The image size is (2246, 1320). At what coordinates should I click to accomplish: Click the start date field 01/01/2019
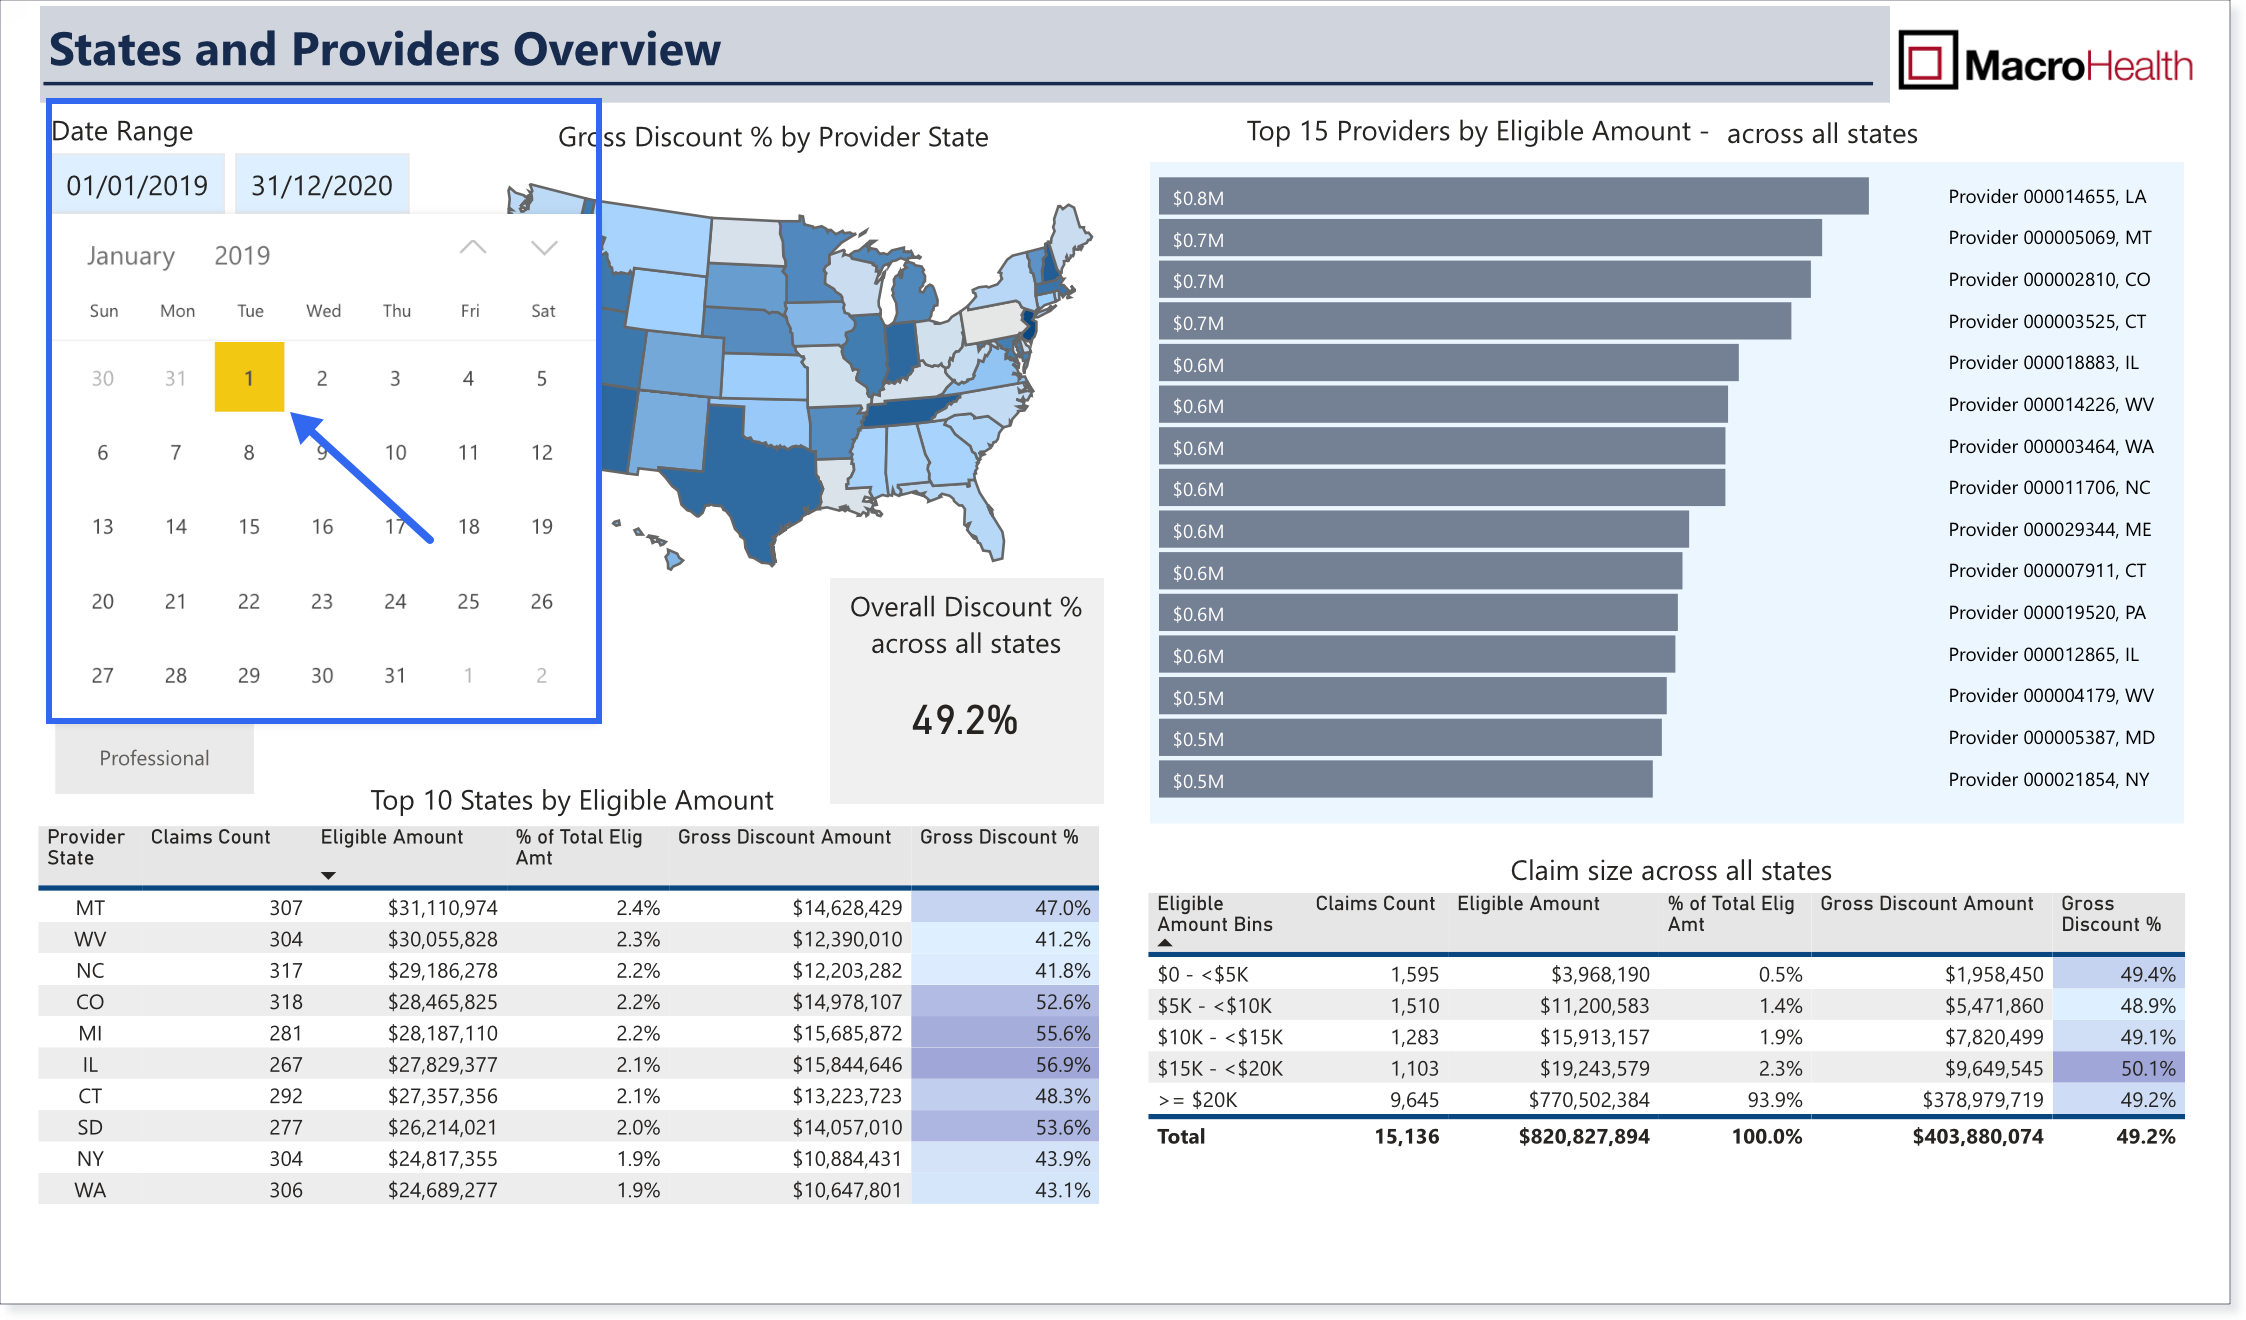tap(138, 184)
